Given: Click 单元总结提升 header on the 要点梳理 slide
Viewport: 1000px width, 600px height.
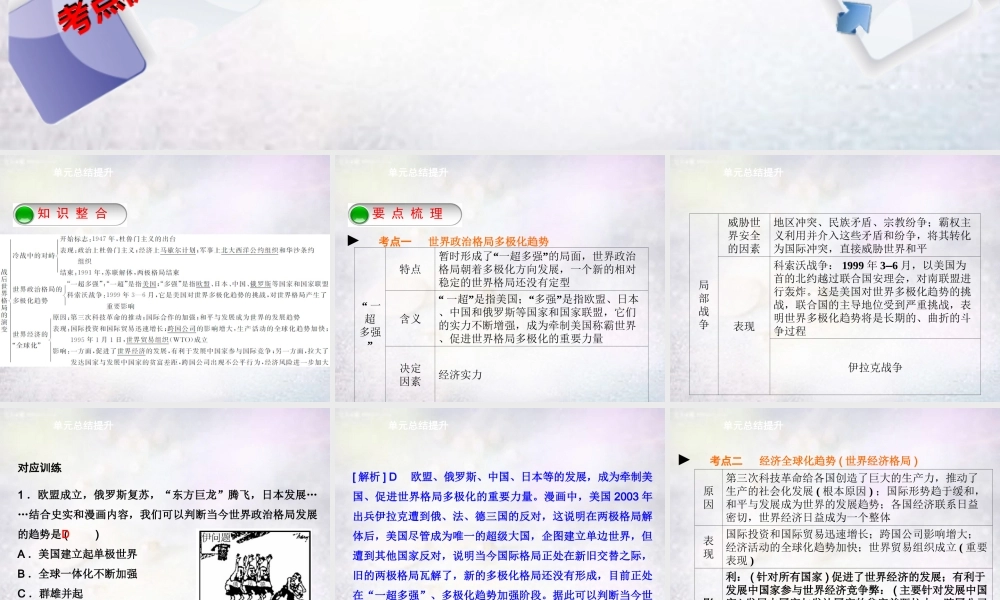Looking at the screenshot, I should pos(418,172).
